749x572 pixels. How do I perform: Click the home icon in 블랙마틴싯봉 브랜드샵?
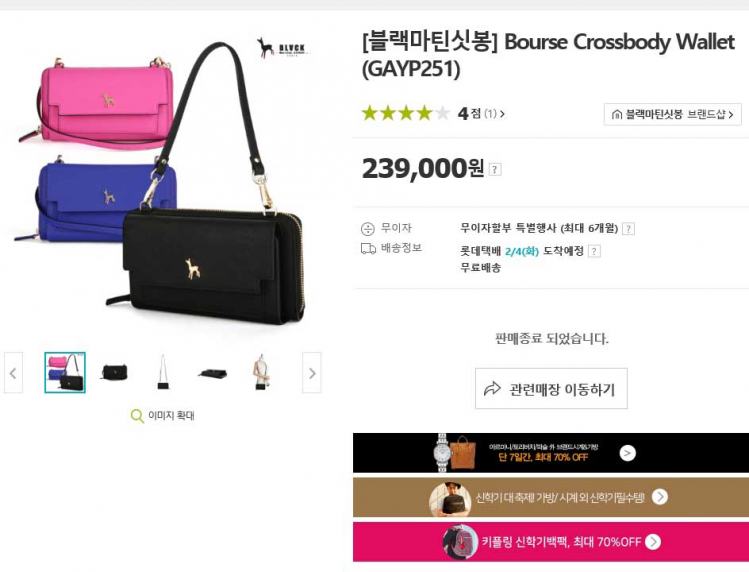click(x=617, y=115)
